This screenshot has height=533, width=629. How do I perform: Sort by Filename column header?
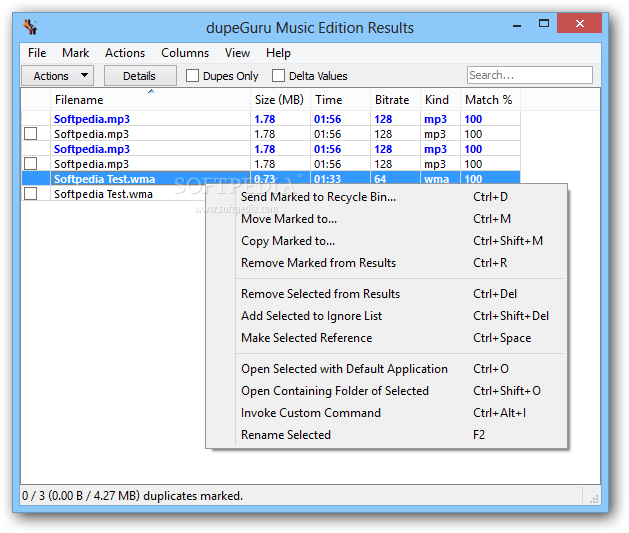150,99
